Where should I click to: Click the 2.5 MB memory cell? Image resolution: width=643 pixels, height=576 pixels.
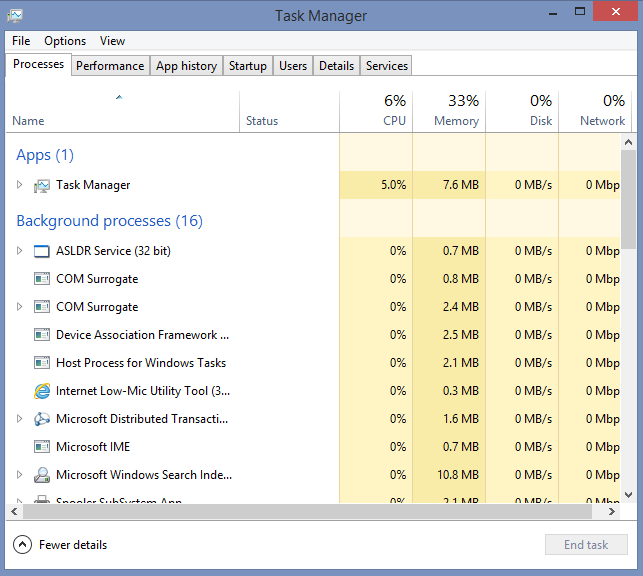449,335
